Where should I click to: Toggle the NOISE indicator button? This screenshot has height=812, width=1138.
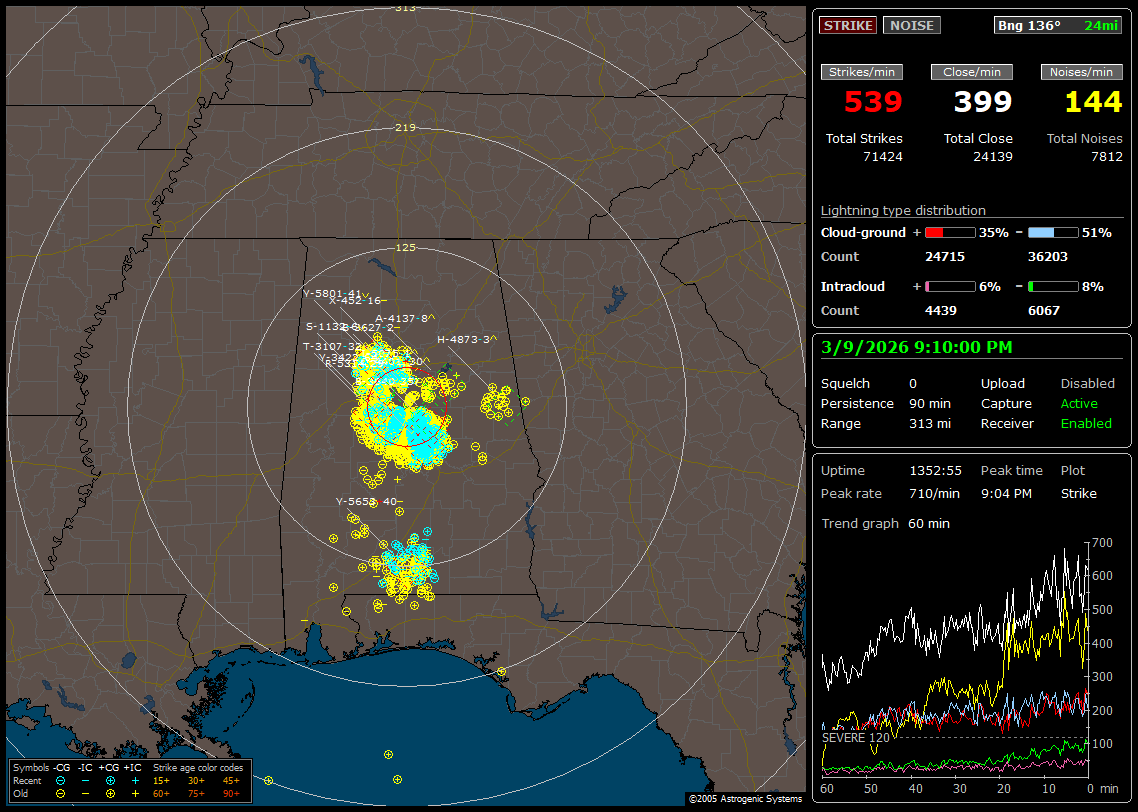point(911,26)
